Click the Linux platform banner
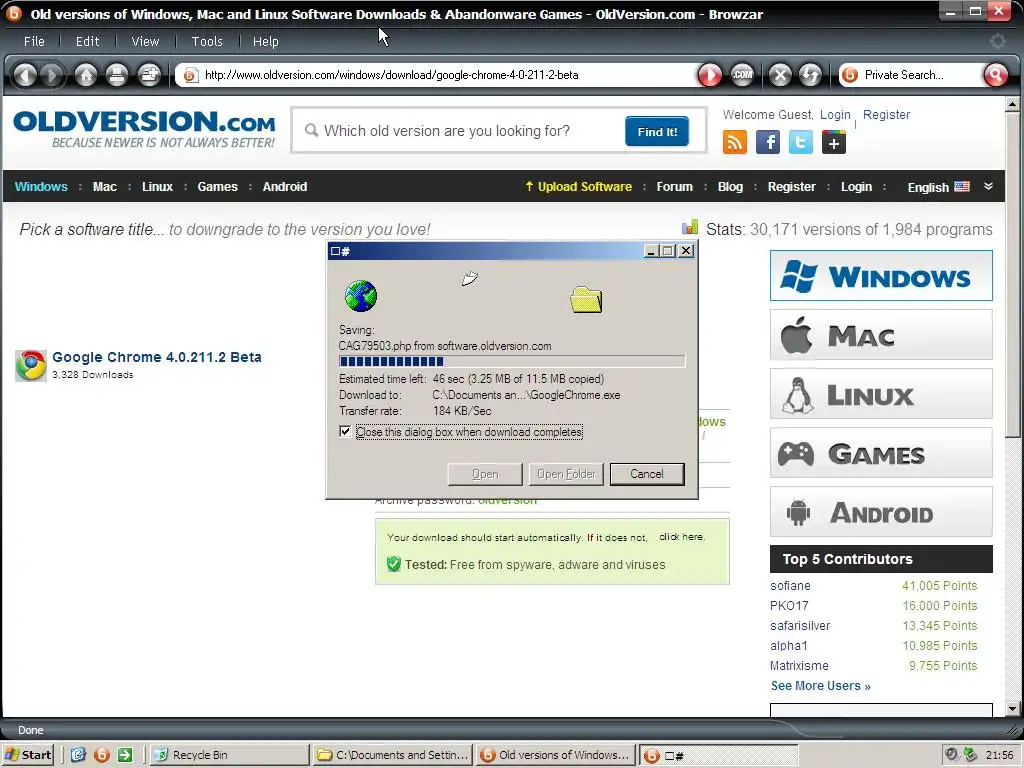This screenshot has width=1024, height=768. click(881, 394)
